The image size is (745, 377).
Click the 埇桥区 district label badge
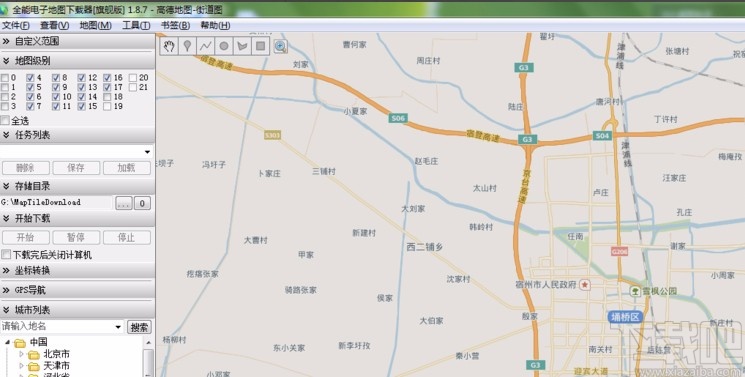626,317
